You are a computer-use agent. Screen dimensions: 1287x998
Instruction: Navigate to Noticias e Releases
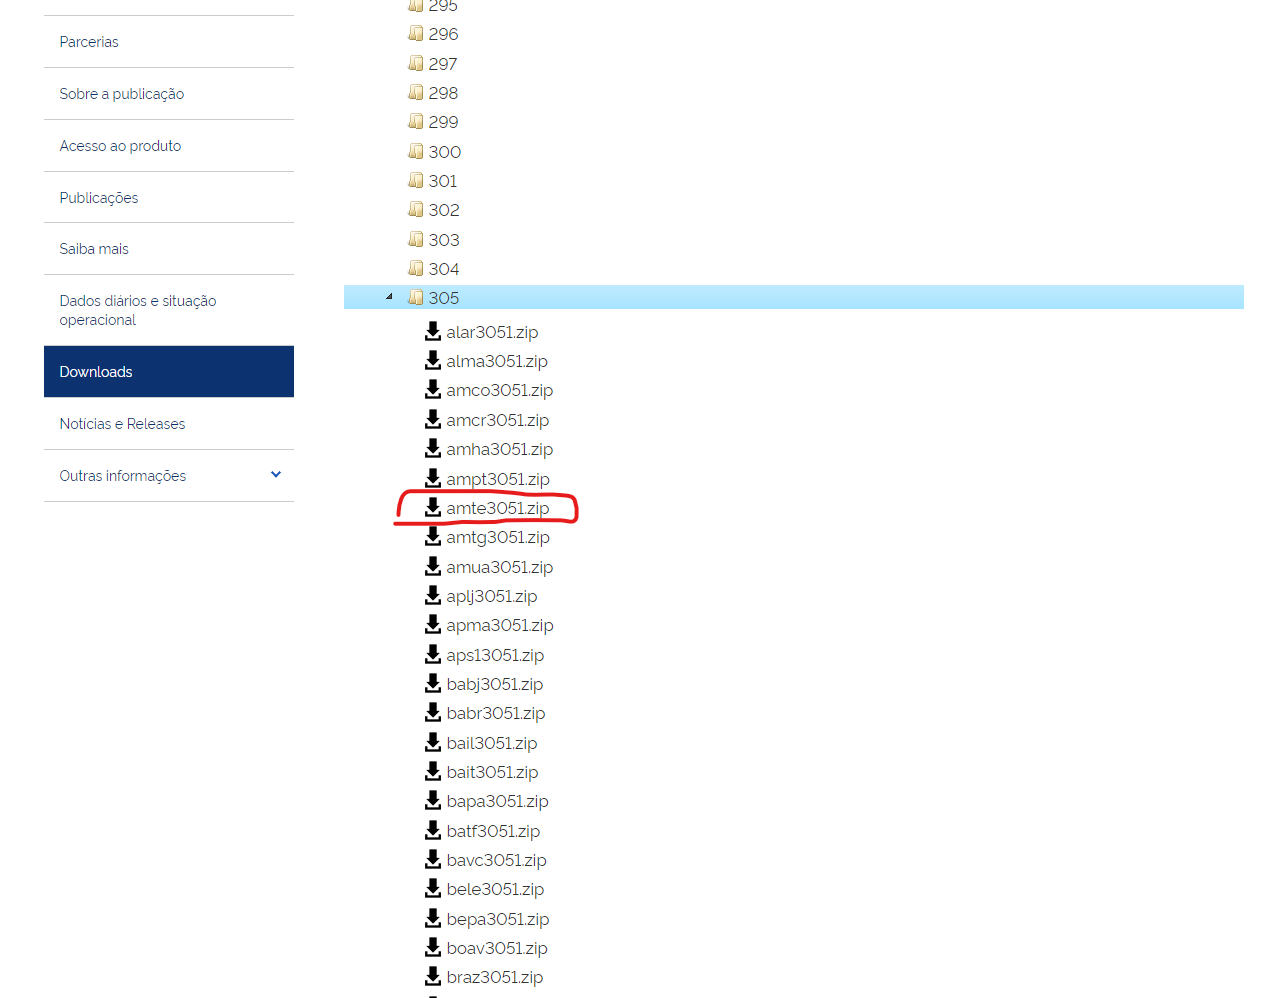122,424
